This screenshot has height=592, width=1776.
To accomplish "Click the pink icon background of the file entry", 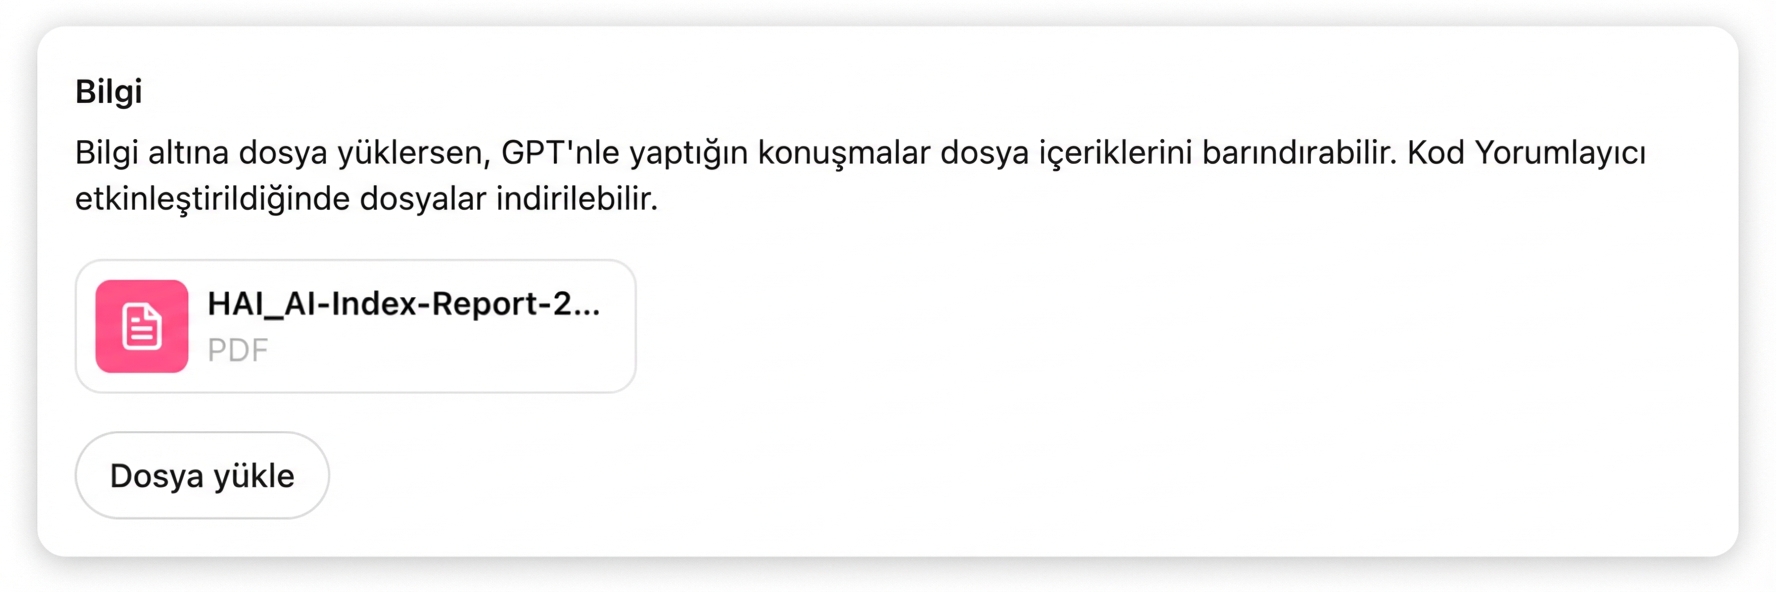I will point(141,326).
